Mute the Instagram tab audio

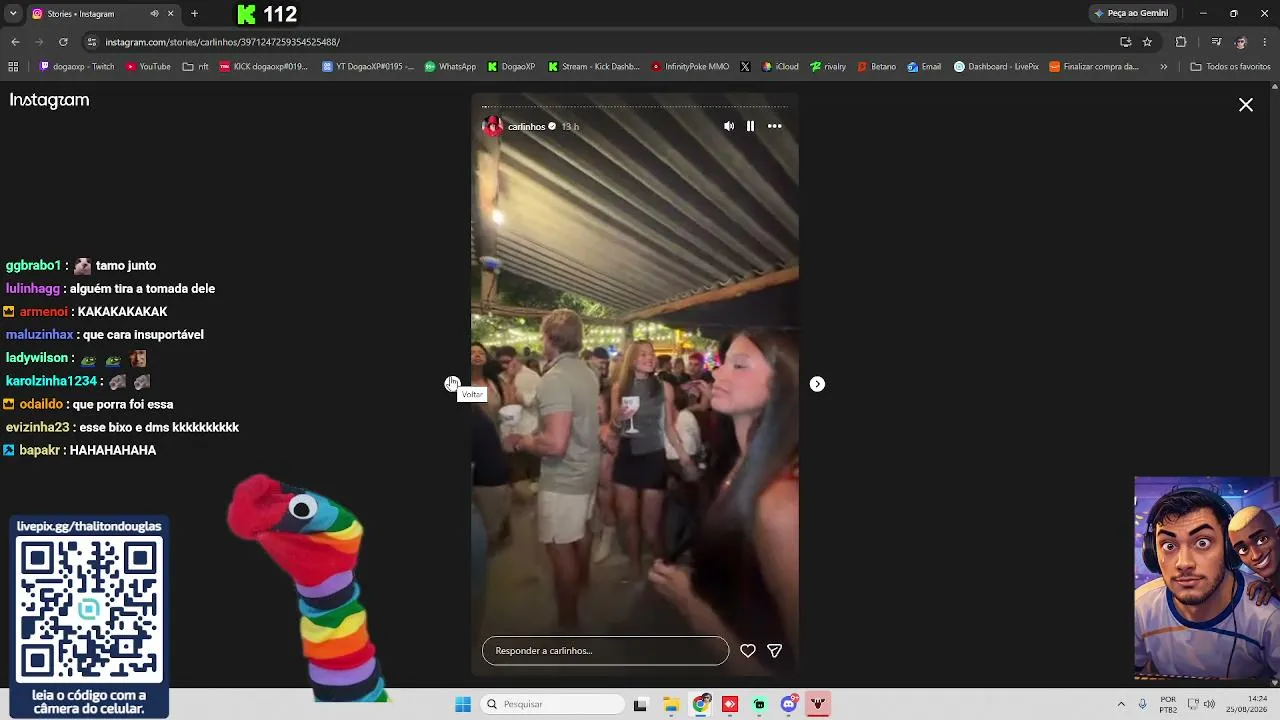[154, 14]
